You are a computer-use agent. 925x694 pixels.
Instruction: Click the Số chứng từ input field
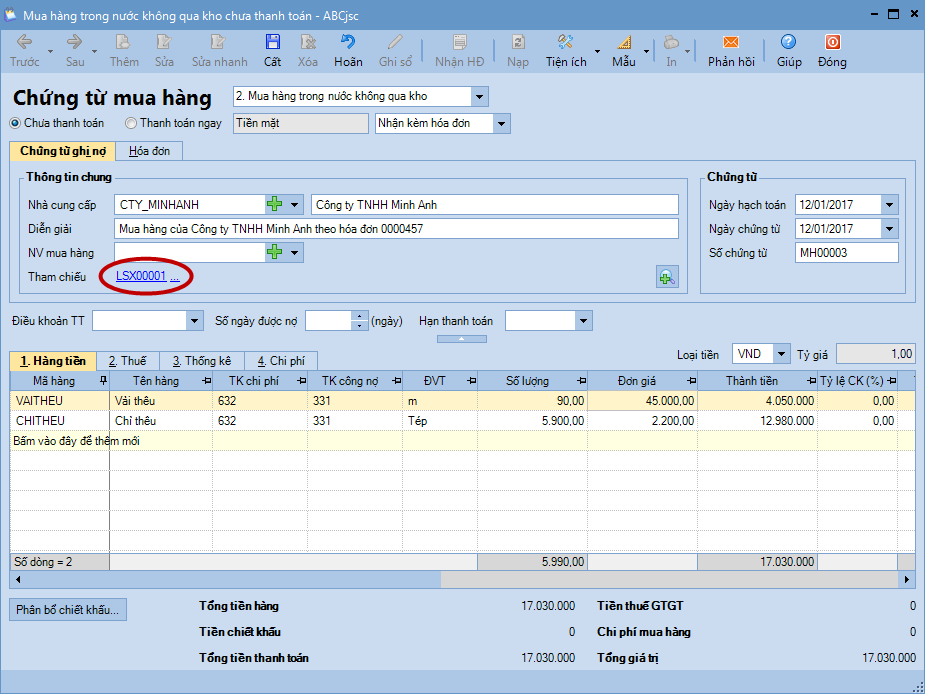click(x=846, y=253)
